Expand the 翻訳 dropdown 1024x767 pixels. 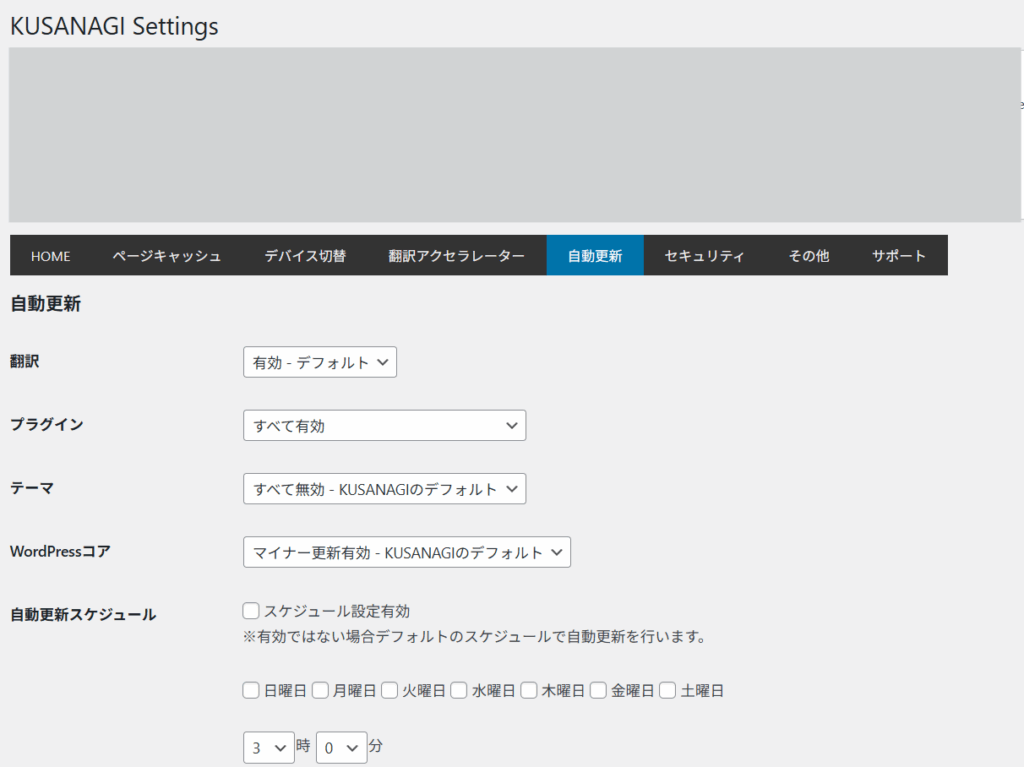pos(320,362)
